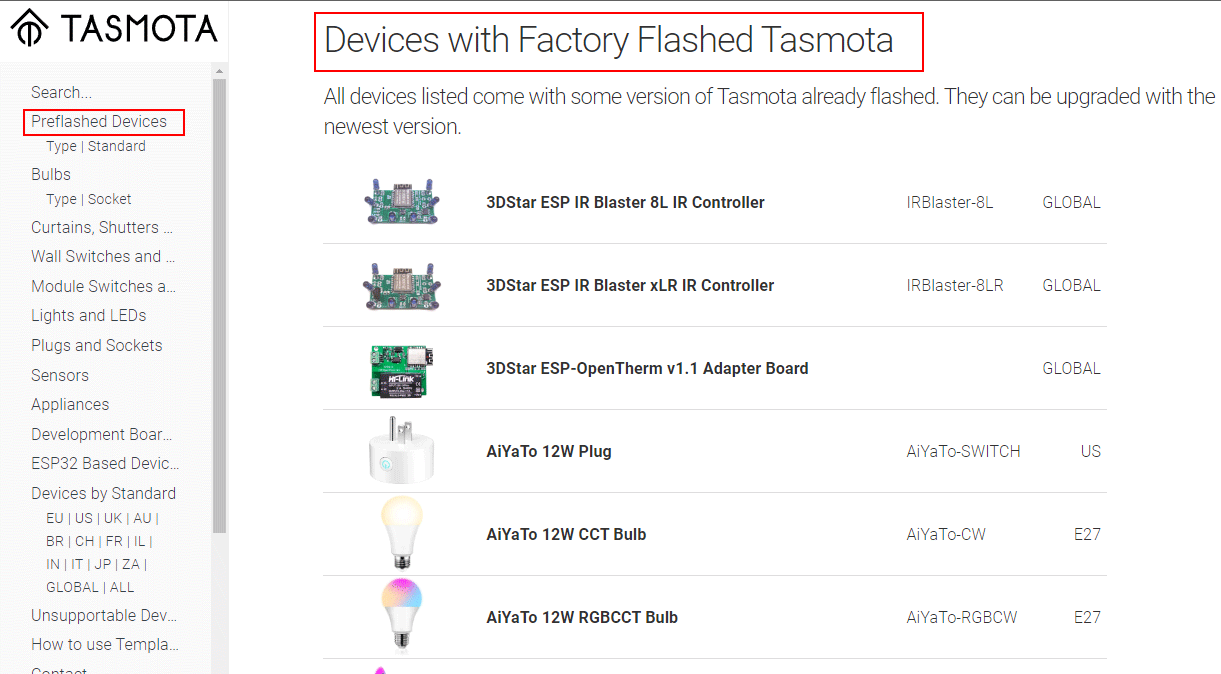Select the OpenTherm Adapter Board image
1221x674 pixels.
coord(402,368)
